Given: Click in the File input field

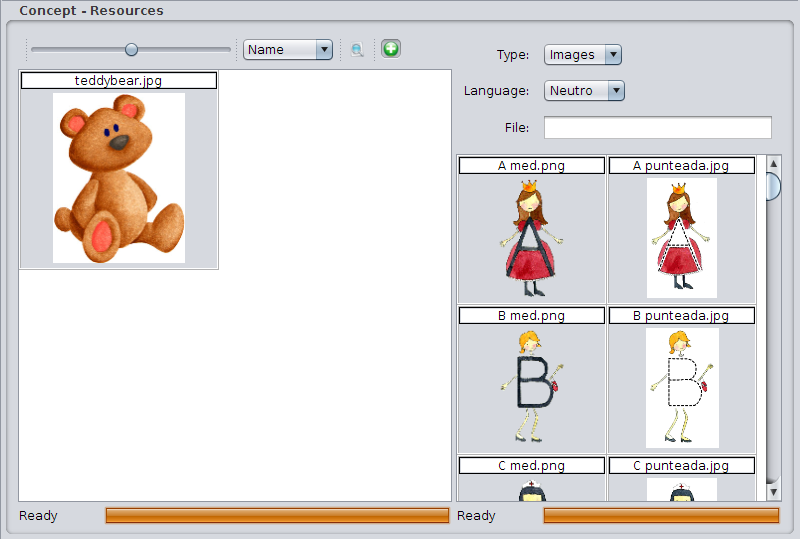Looking at the screenshot, I should [658, 128].
